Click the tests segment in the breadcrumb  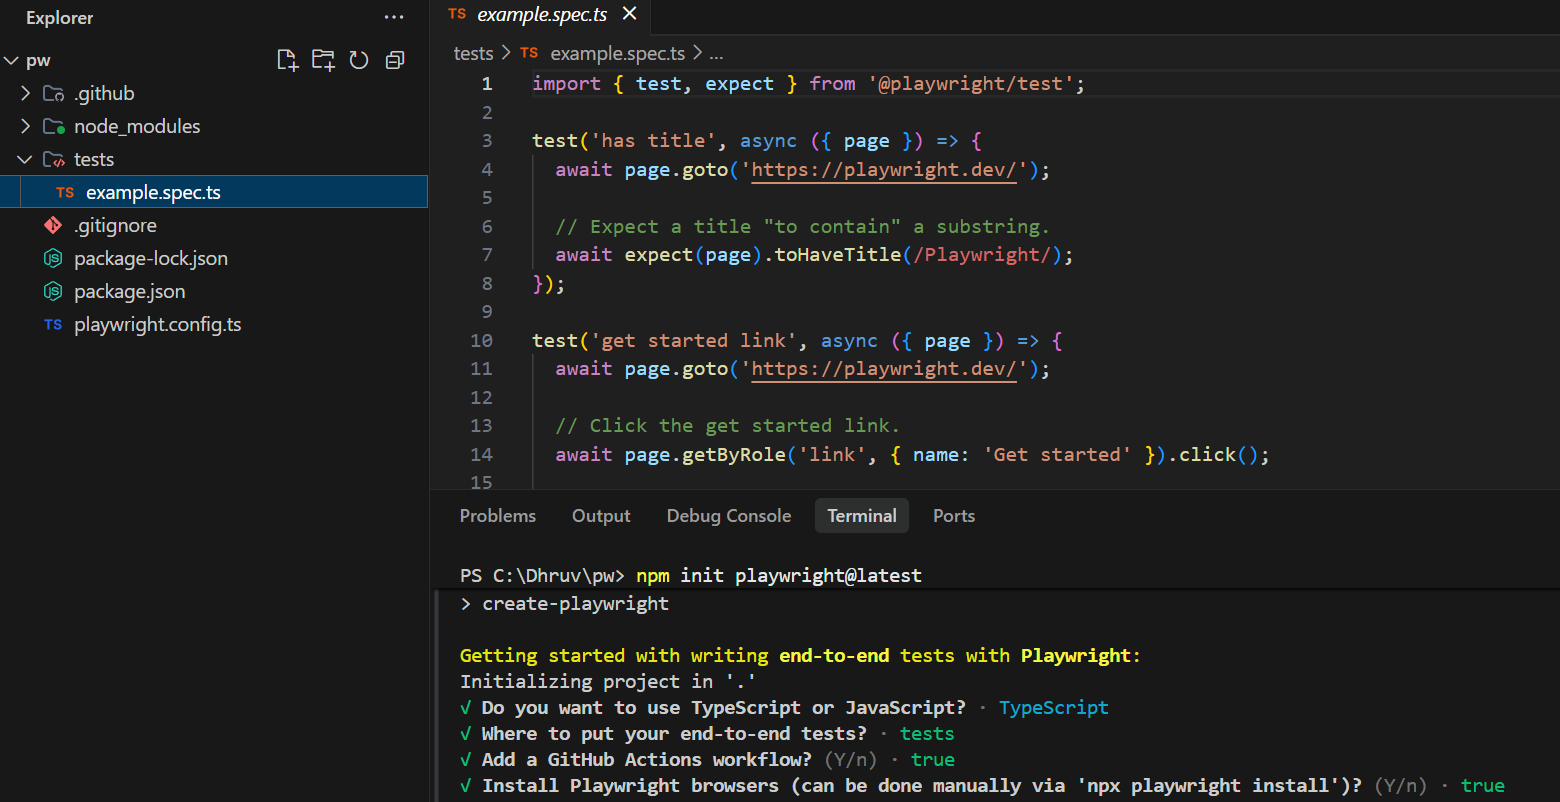click(473, 54)
